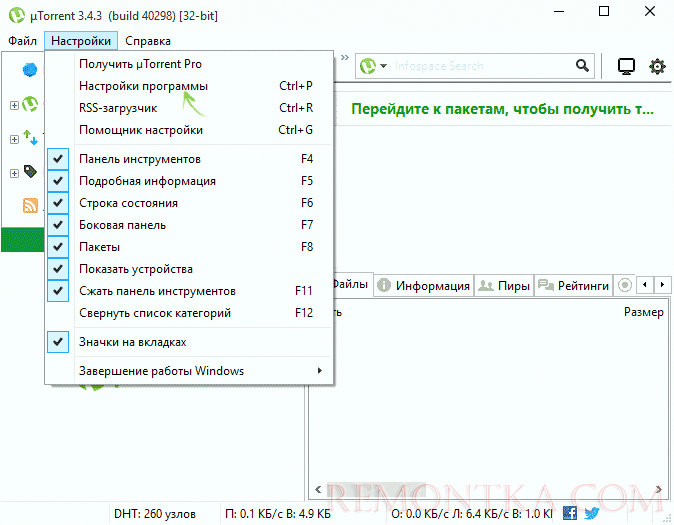Expand the torrents tree node in sidebar
The image size is (674, 525).
click(14, 105)
